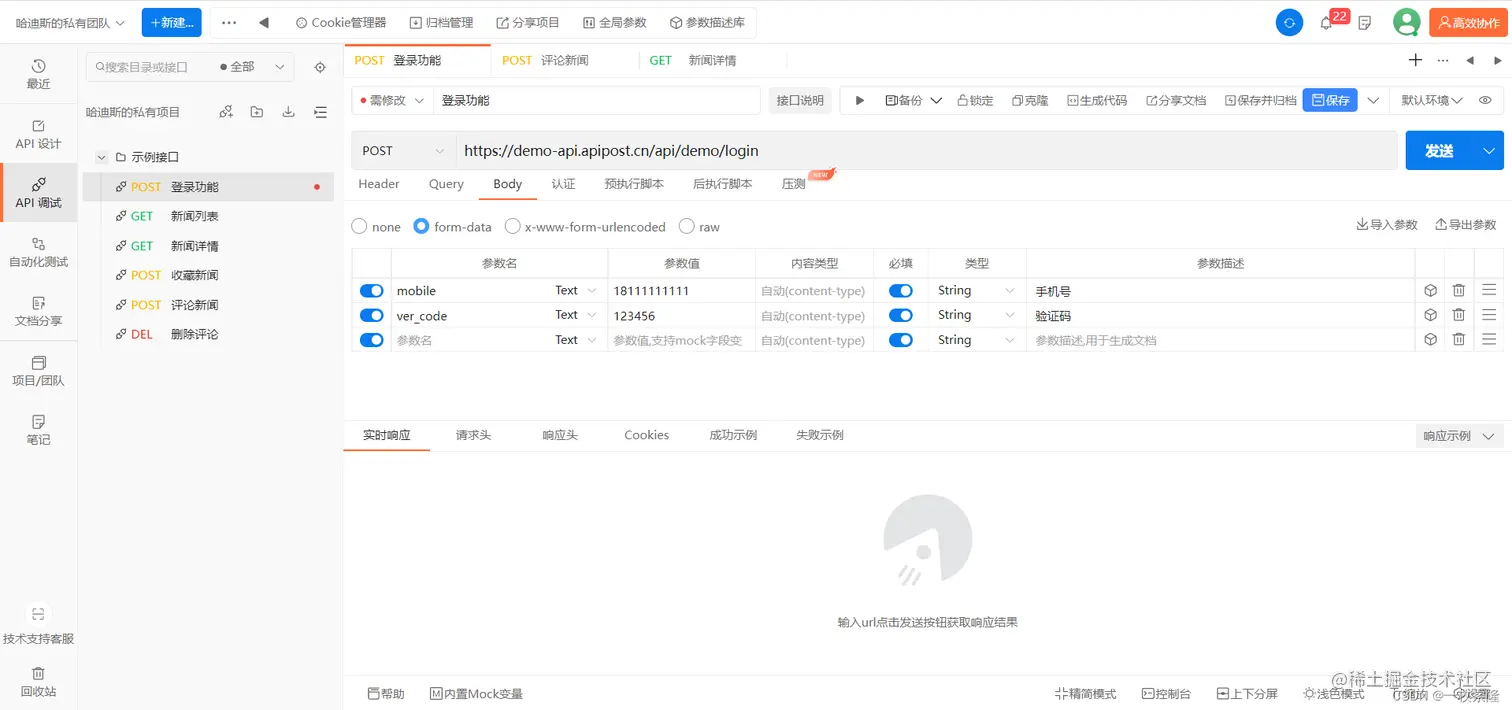Open the green user avatar
The height and width of the screenshot is (710, 1512).
click(x=1407, y=22)
